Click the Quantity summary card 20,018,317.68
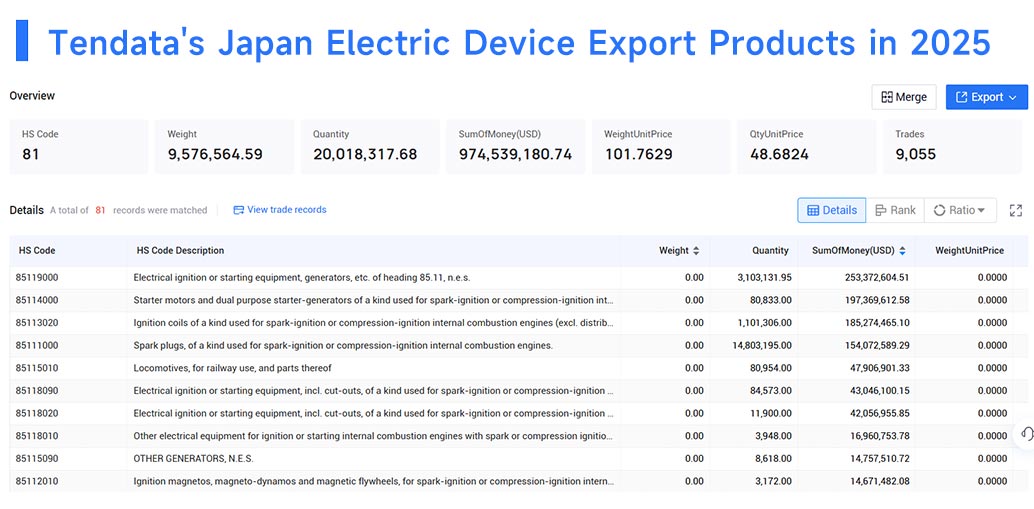1034x509 pixels. click(x=370, y=146)
